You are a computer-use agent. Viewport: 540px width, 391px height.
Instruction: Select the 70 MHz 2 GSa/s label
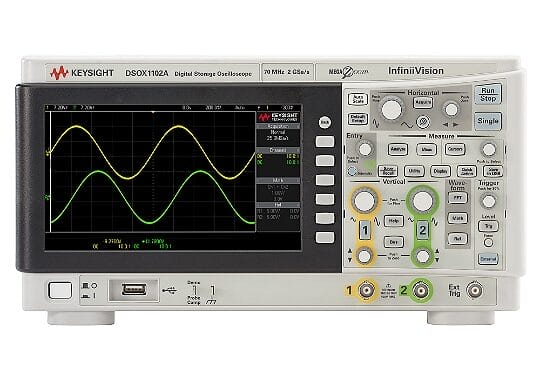click(287, 72)
